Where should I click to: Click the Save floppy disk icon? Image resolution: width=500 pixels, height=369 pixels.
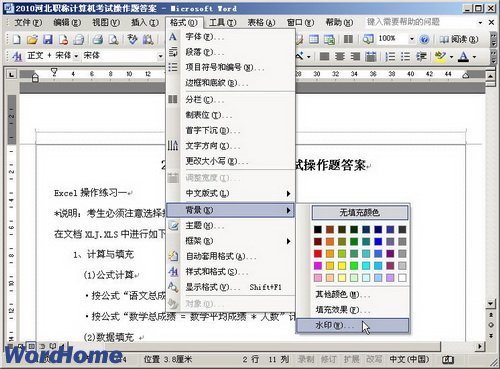point(48,40)
